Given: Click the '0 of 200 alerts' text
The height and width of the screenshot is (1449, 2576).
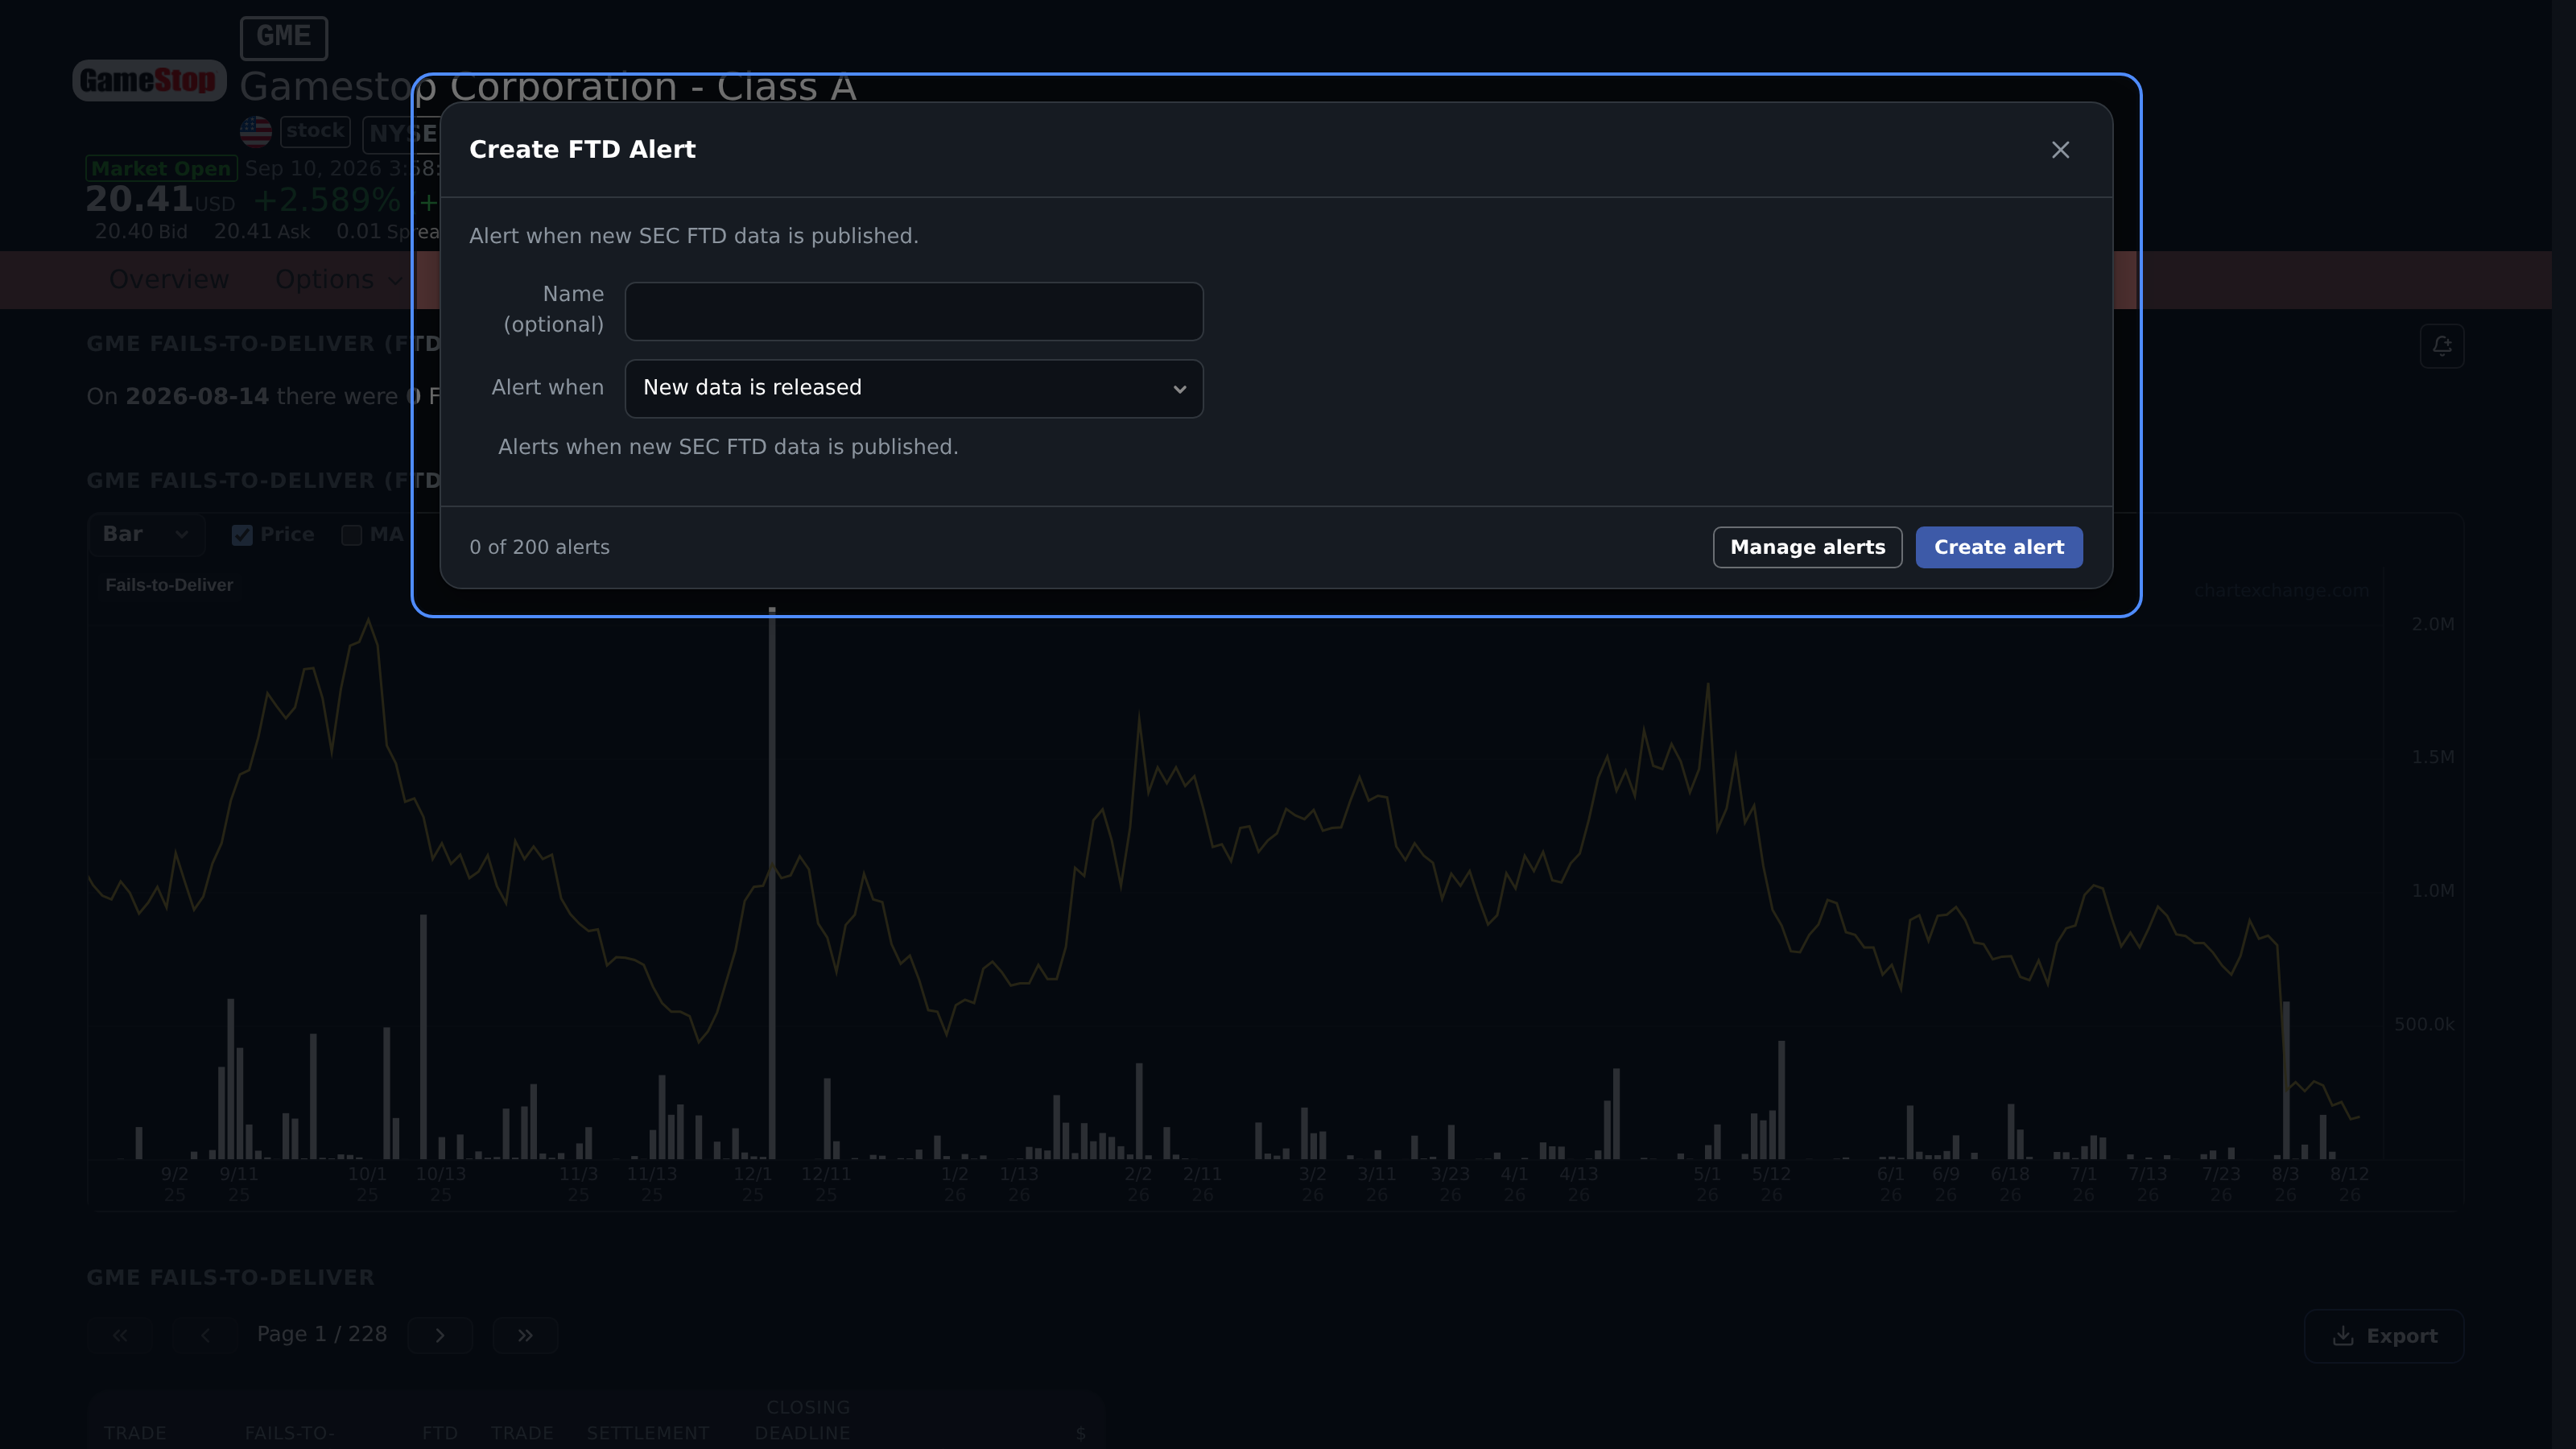Looking at the screenshot, I should (x=539, y=547).
